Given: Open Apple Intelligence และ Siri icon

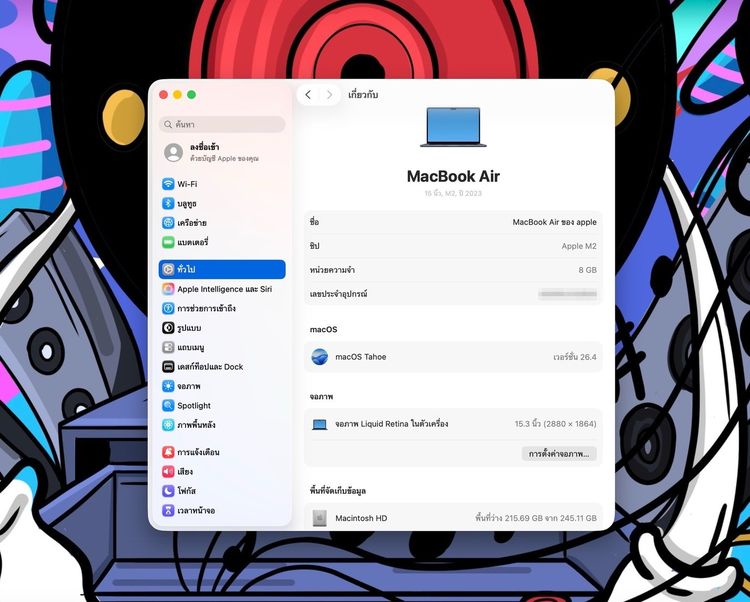Looking at the screenshot, I should tap(168, 289).
